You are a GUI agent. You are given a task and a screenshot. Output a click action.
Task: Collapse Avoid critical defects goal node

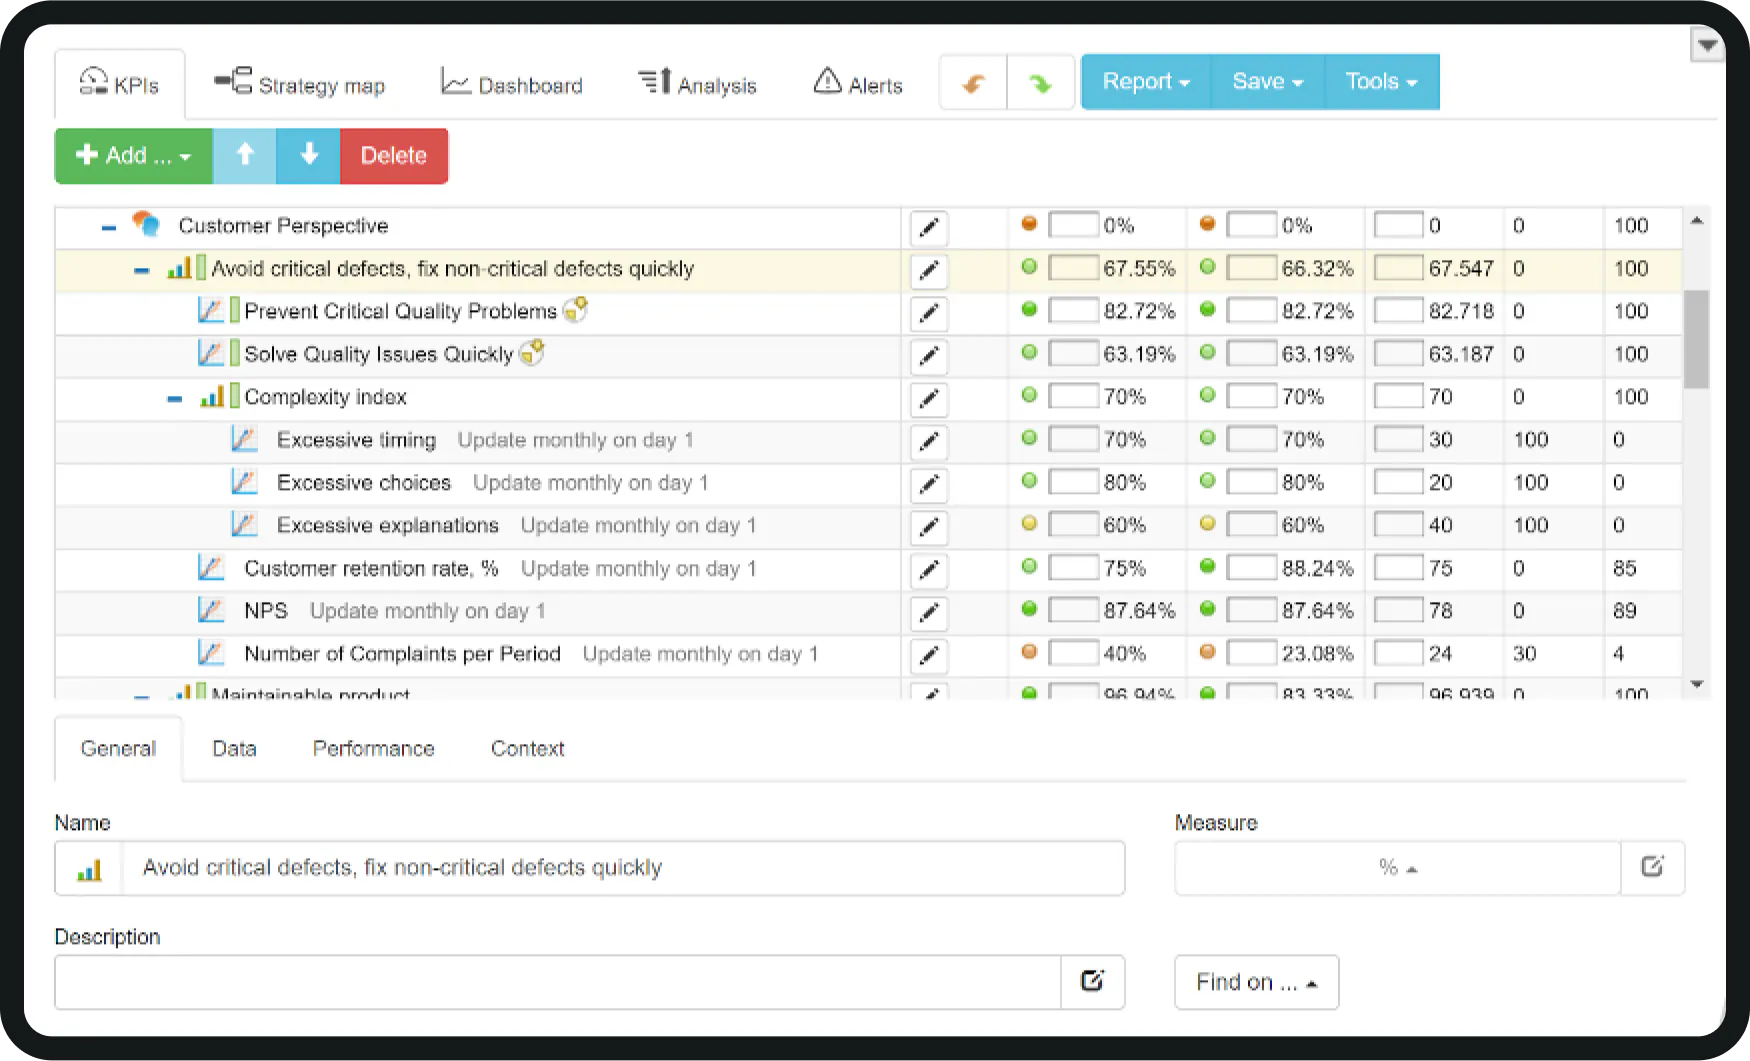pyautogui.click(x=141, y=271)
